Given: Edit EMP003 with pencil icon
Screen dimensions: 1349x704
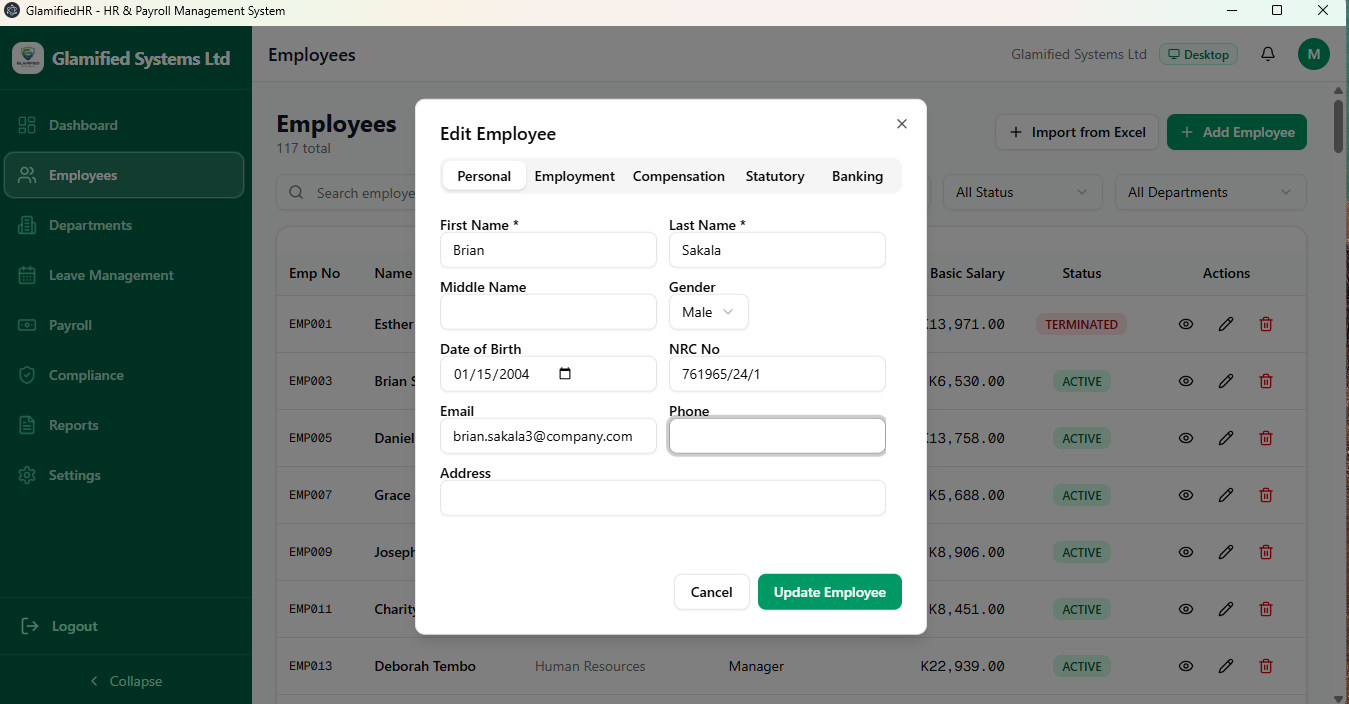Looking at the screenshot, I should (x=1226, y=381).
